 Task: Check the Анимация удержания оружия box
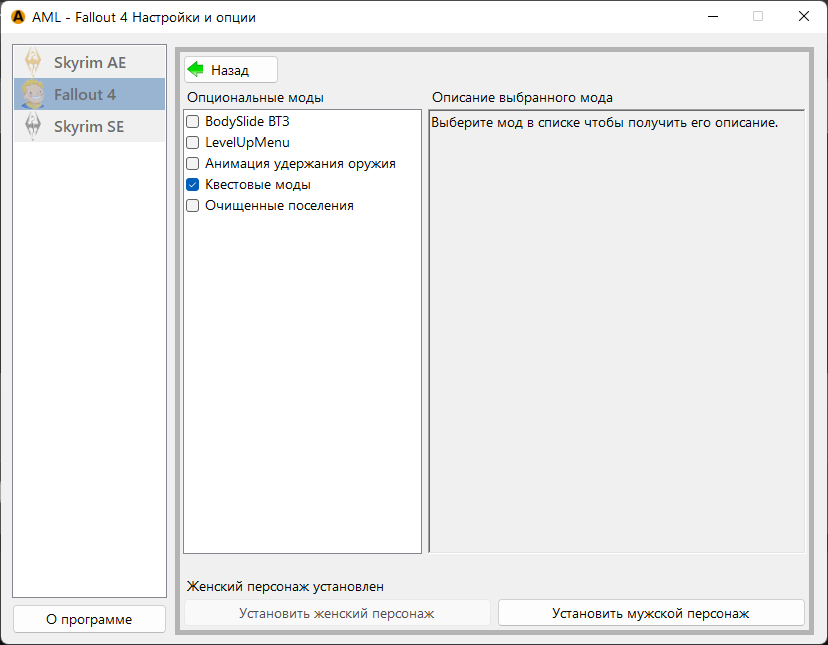coord(193,163)
